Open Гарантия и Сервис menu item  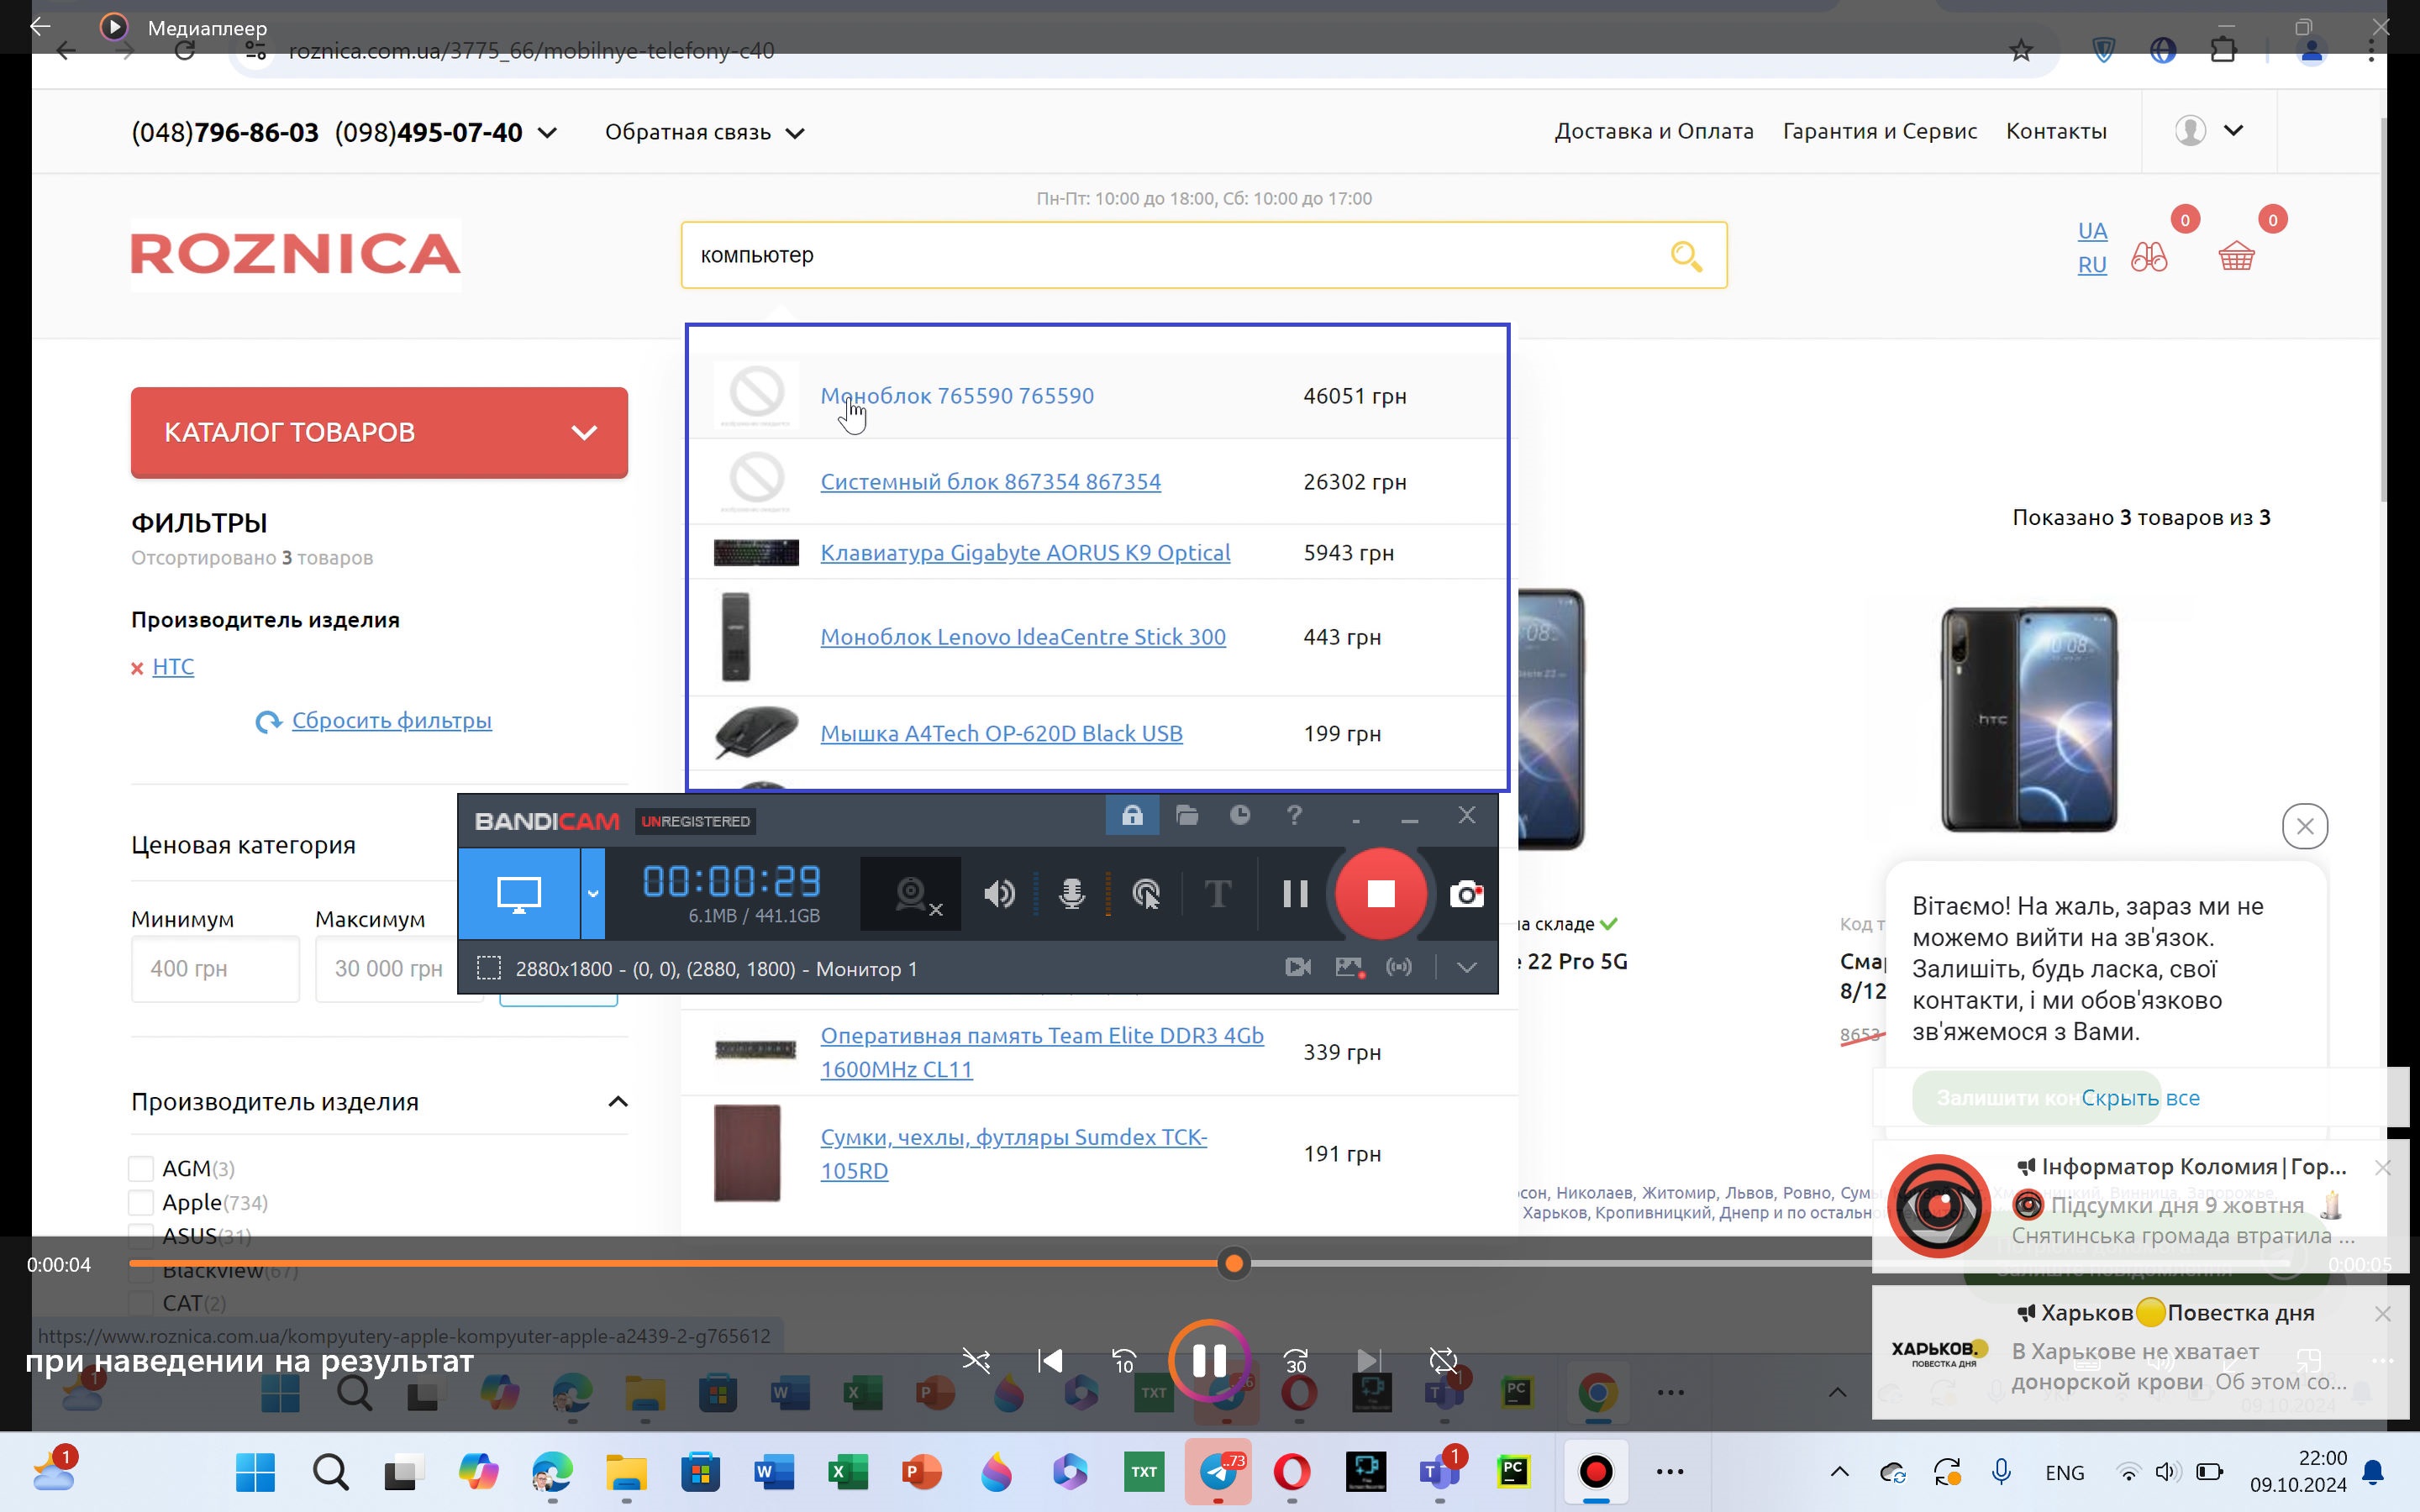pos(1879,131)
